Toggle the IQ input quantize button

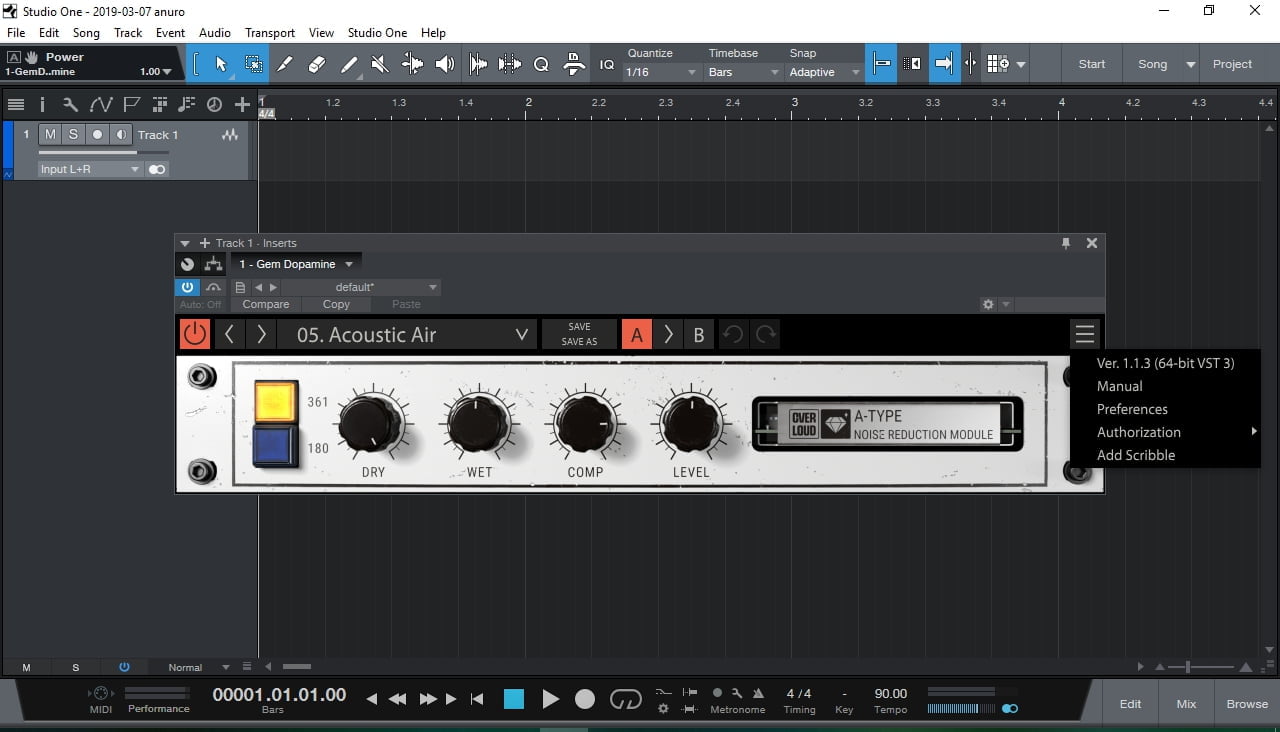[607, 64]
